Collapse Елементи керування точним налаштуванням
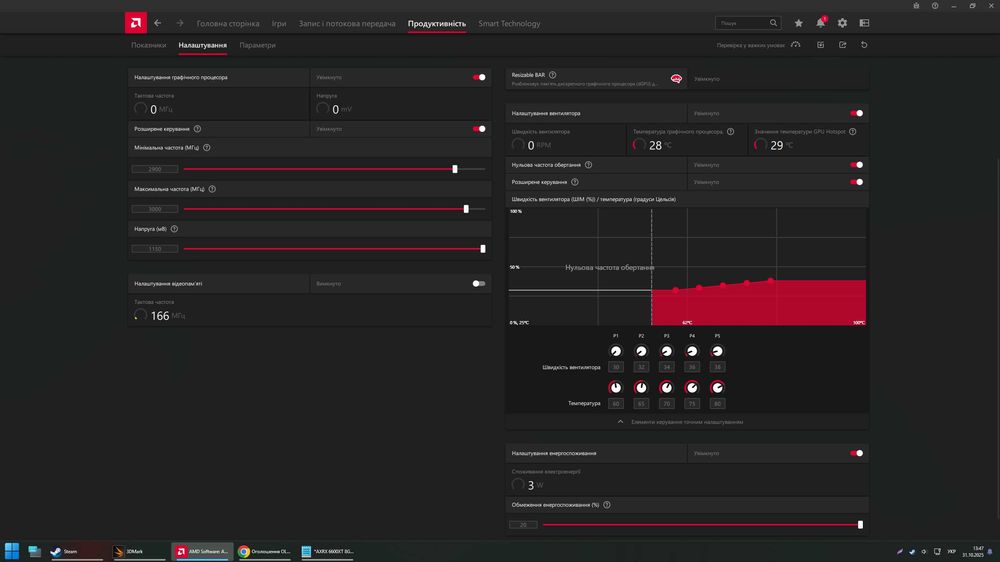This screenshot has width=1000, height=562. tap(687, 422)
